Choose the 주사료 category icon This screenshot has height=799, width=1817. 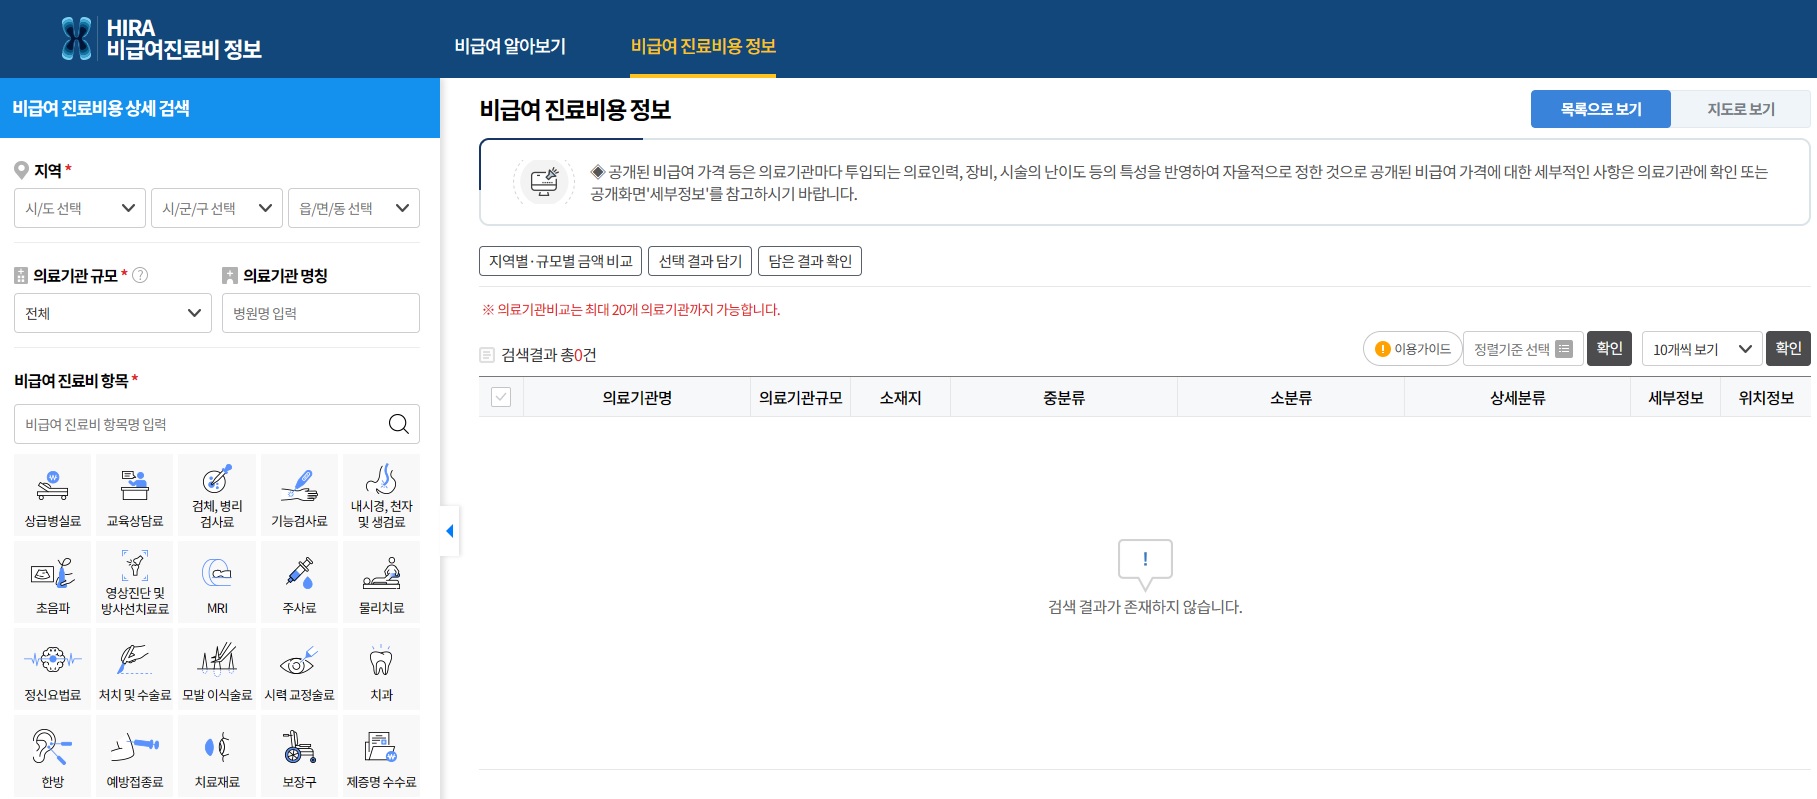[x=299, y=582]
